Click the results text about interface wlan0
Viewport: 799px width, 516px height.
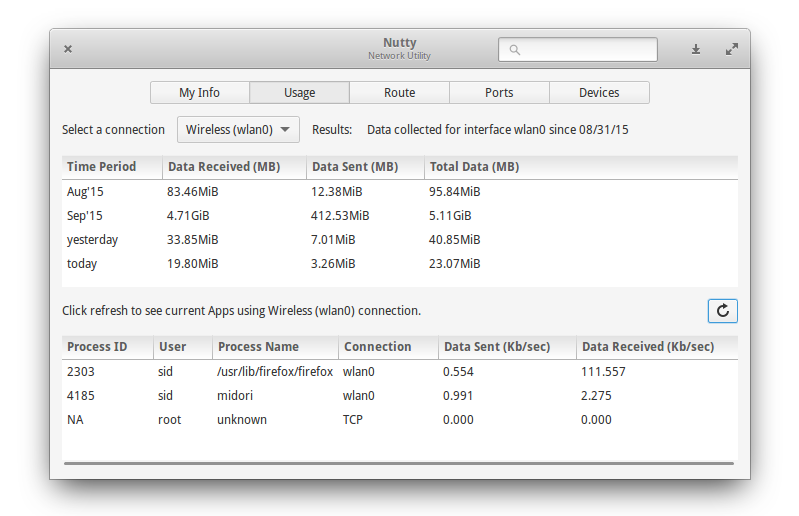point(498,130)
